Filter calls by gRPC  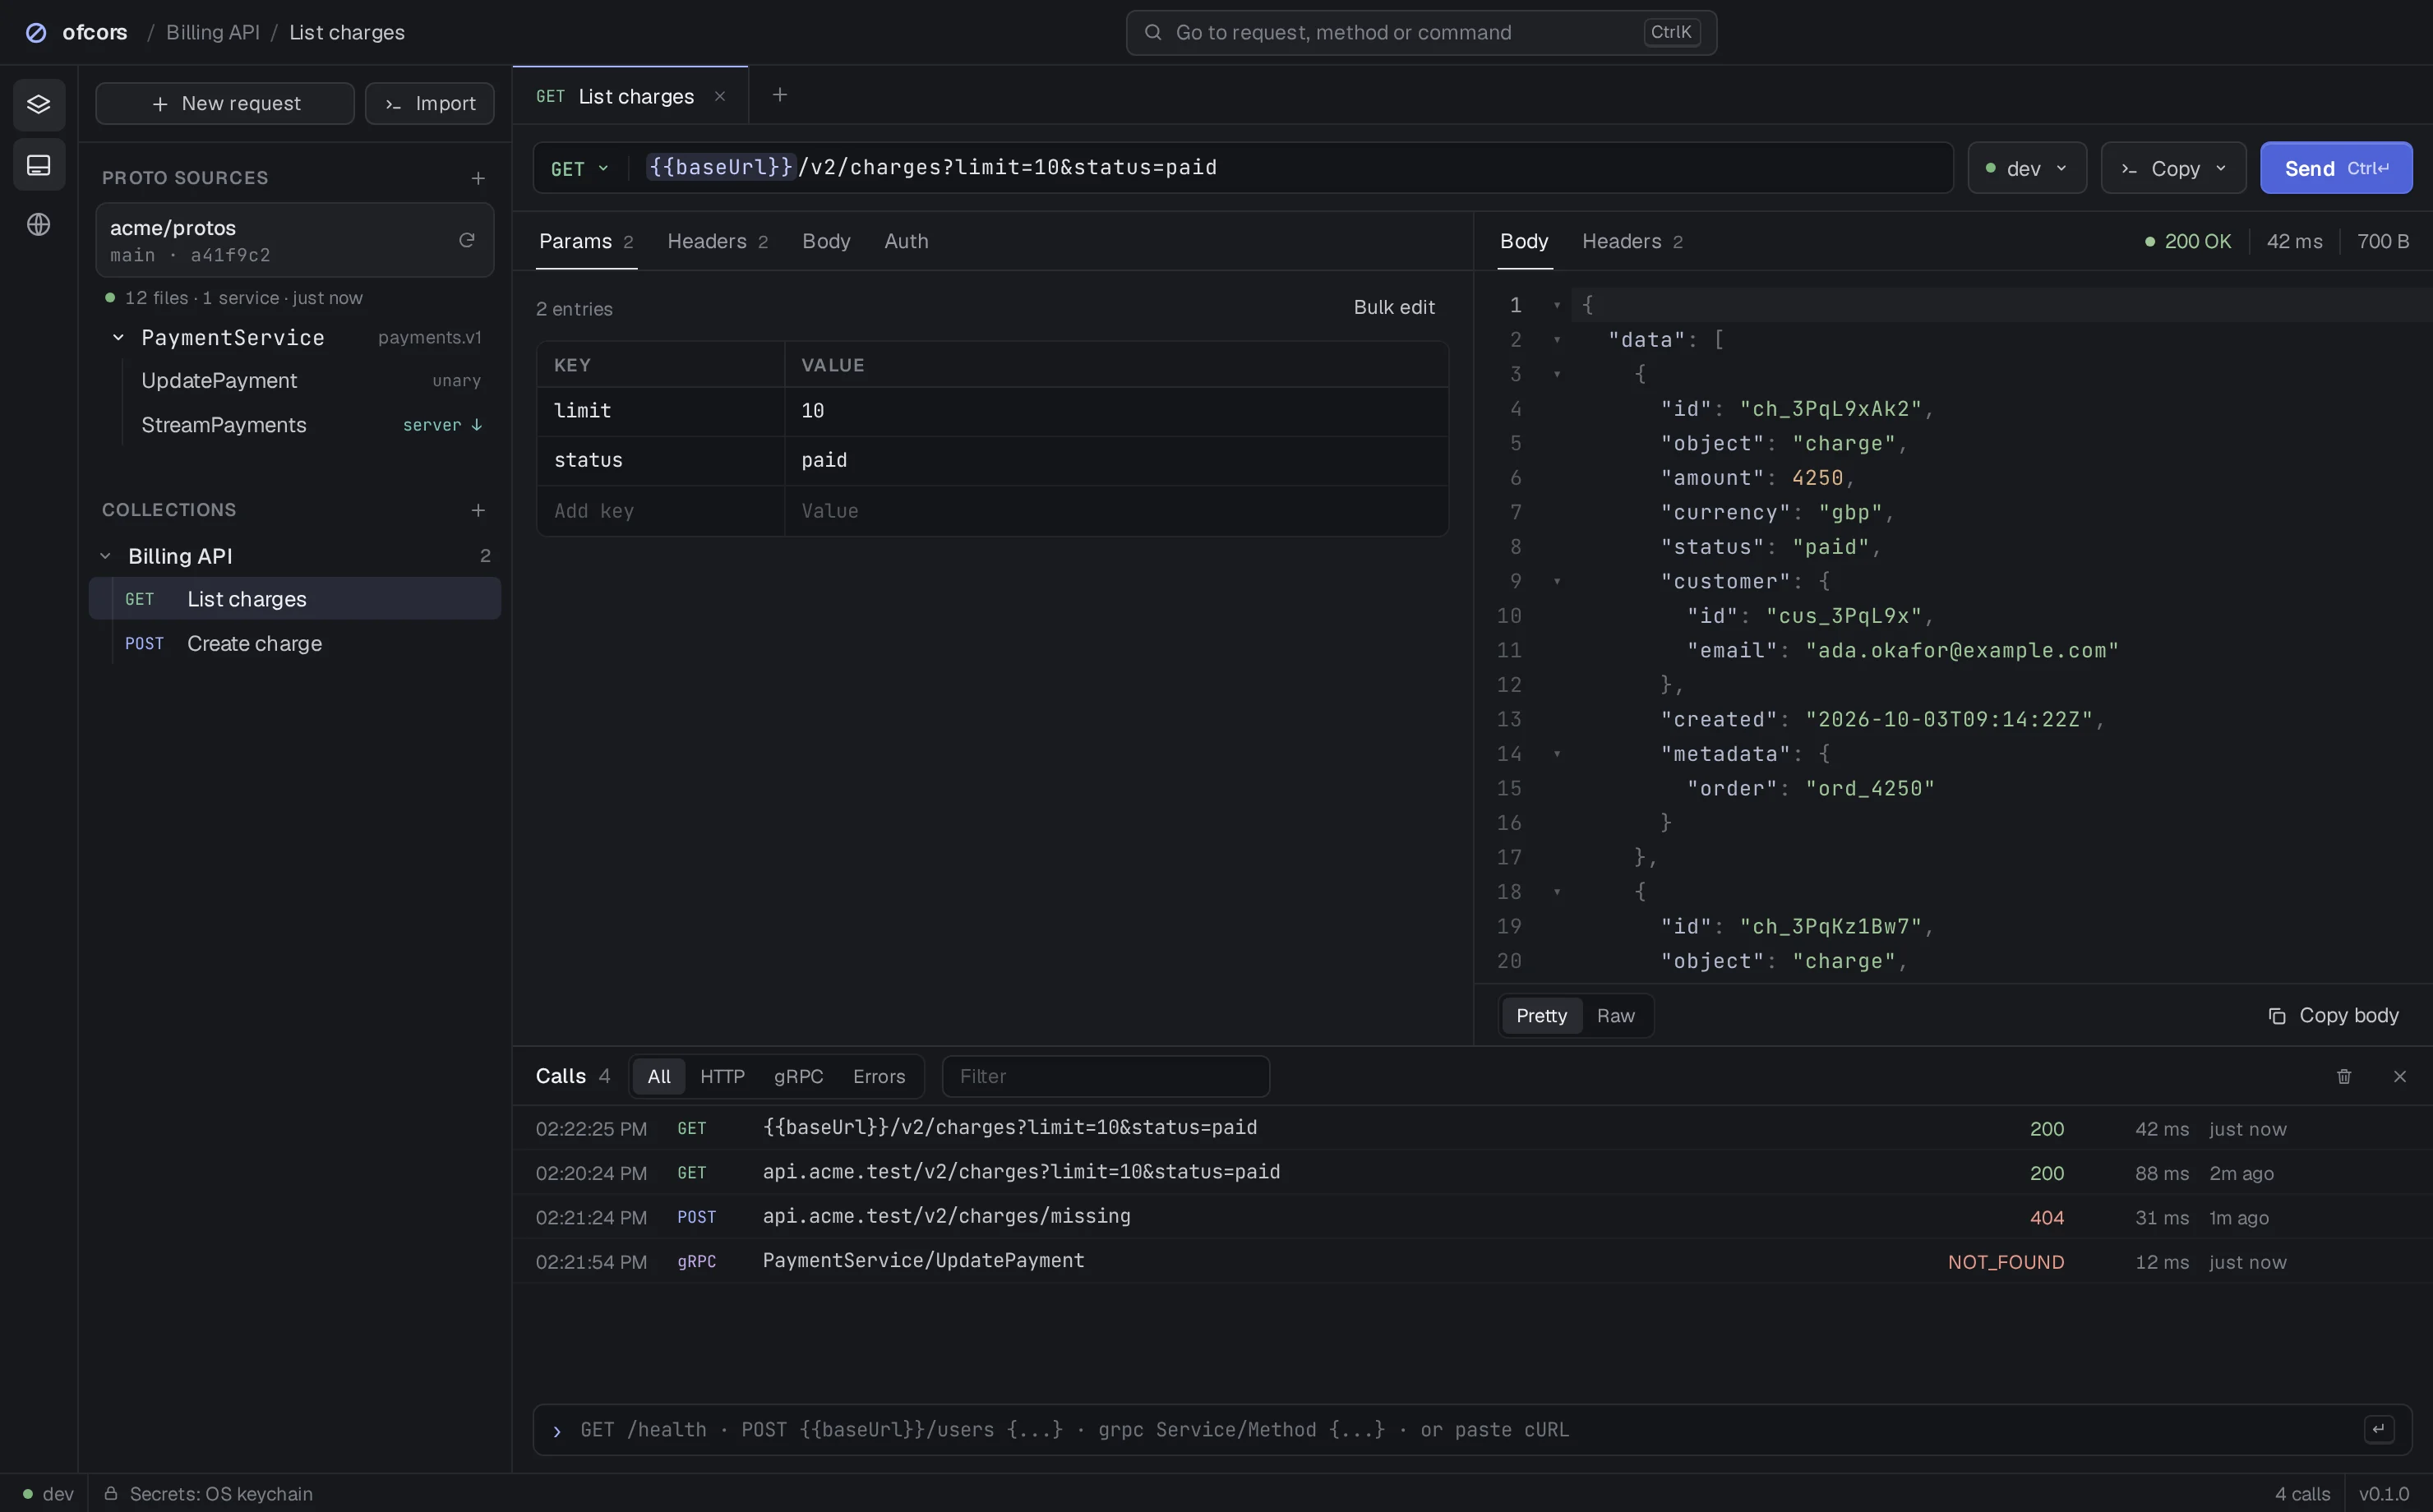point(798,1076)
